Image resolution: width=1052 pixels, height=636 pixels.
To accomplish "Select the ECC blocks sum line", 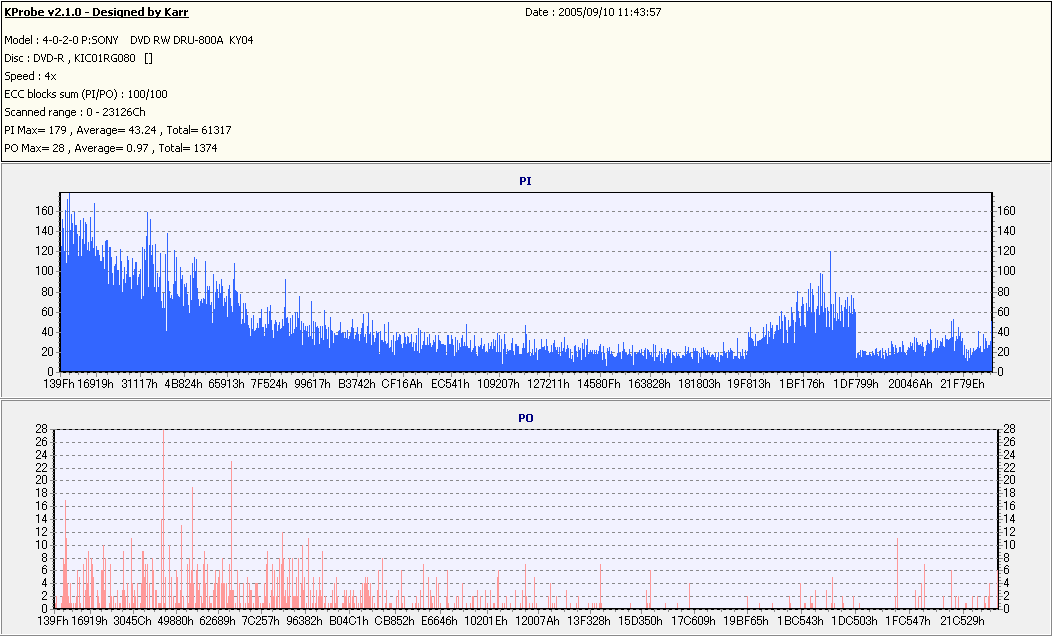I will click(x=86, y=94).
